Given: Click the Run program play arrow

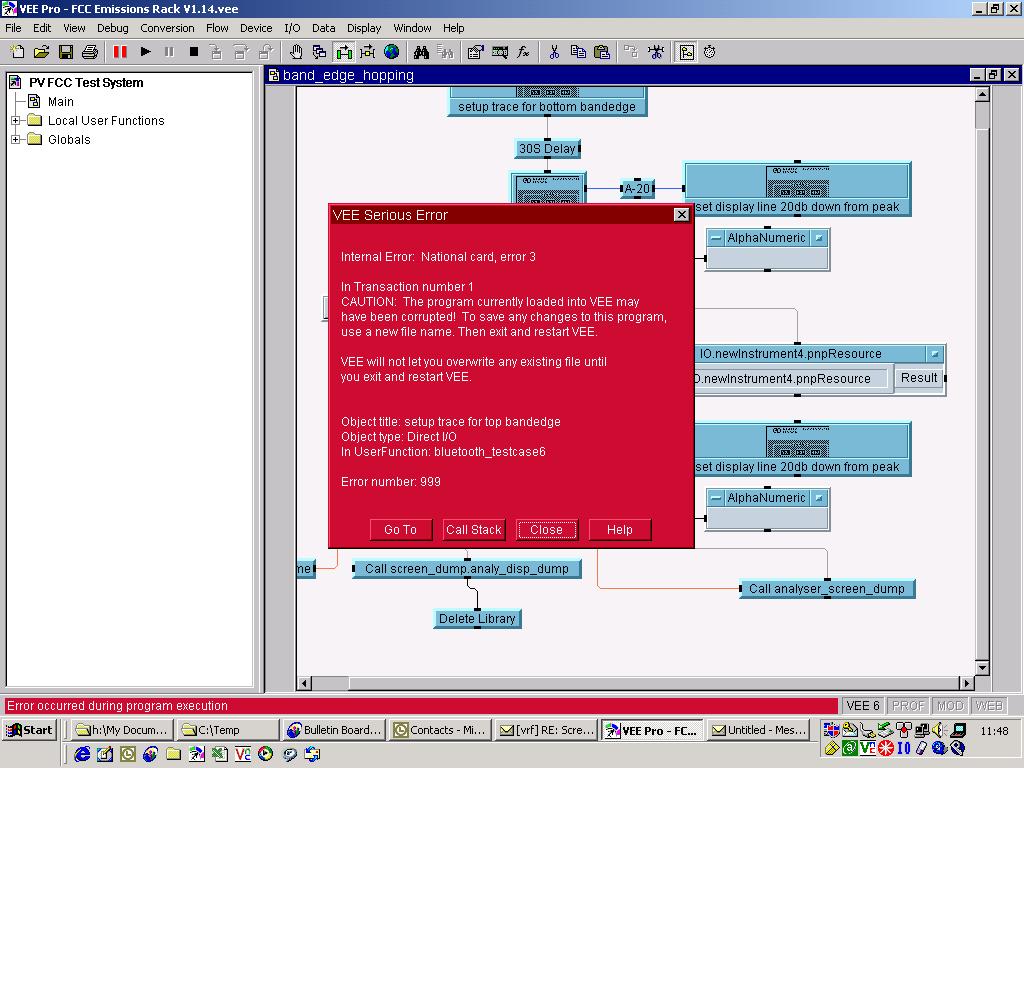Looking at the screenshot, I should point(146,52).
